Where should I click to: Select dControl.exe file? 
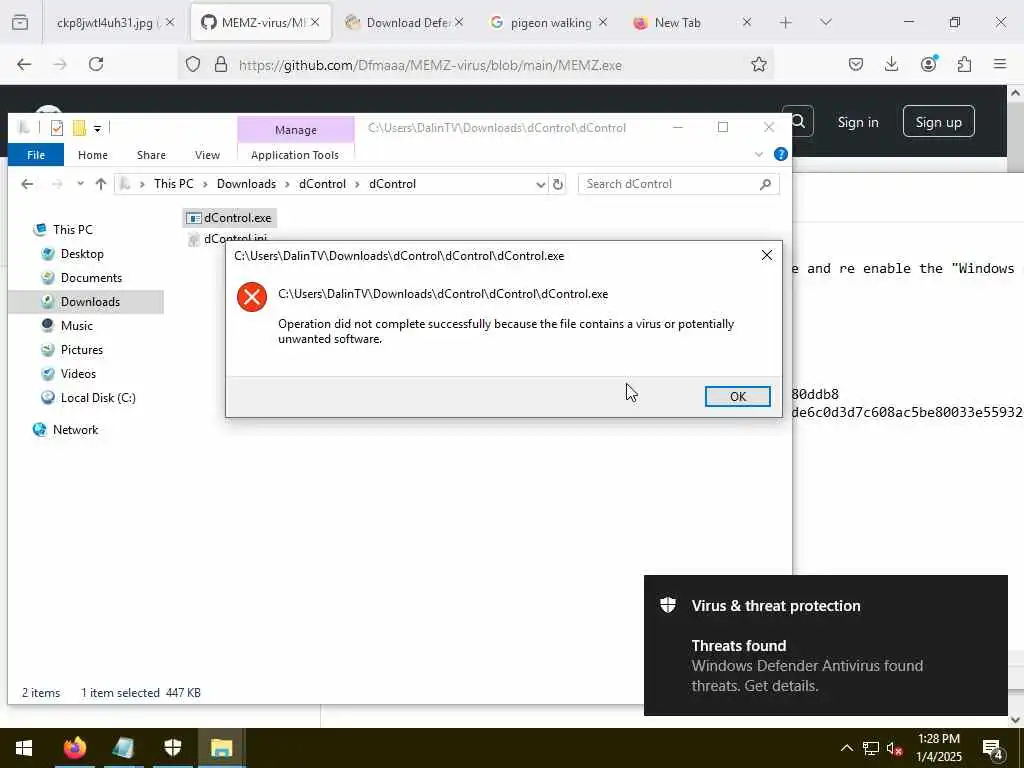coord(229,218)
